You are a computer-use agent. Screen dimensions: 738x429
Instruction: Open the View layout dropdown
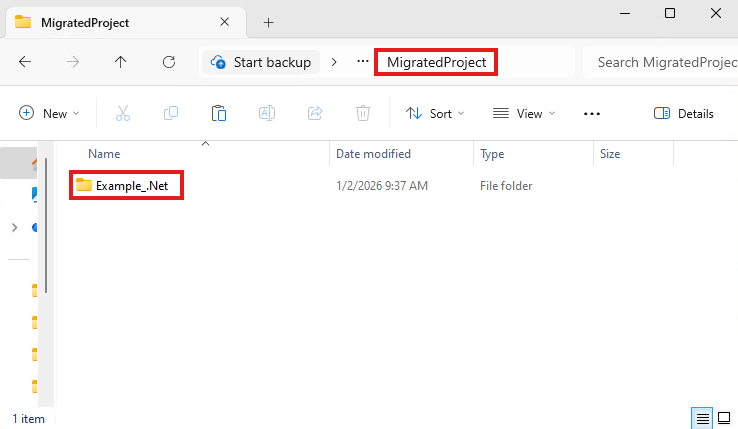pyautogui.click(x=524, y=114)
